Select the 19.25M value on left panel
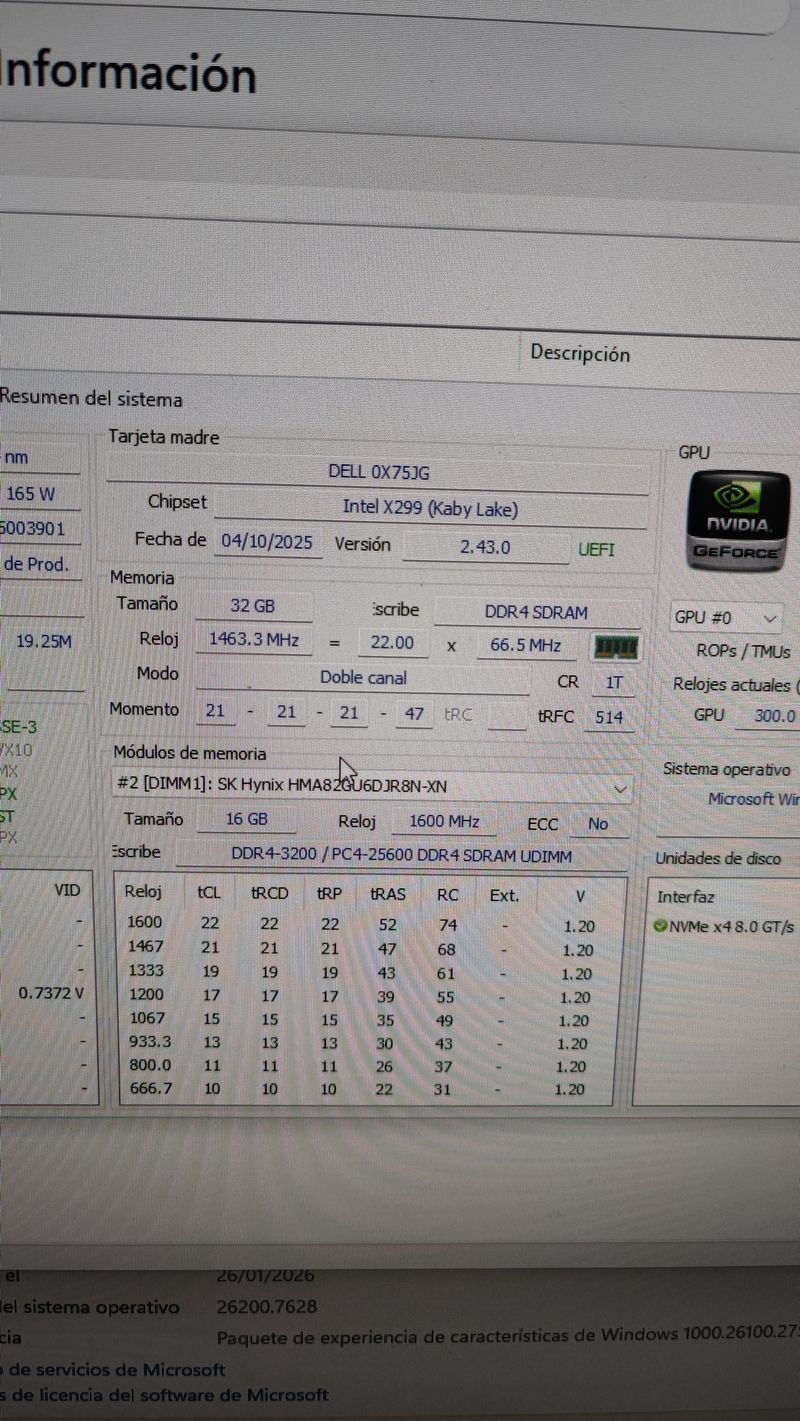The width and height of the screenshot is (800, 1421). point(43,641)
